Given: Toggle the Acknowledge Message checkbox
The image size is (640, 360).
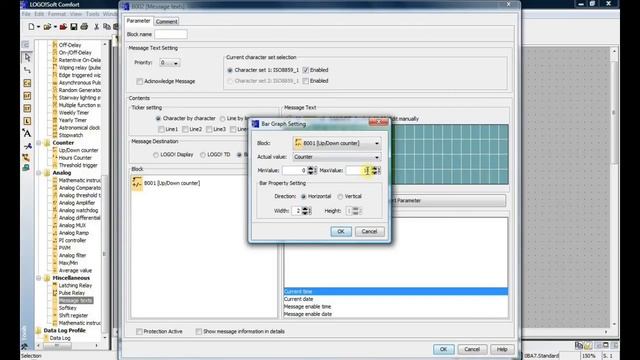Looking at the screenshot, I should click(140, 82).
